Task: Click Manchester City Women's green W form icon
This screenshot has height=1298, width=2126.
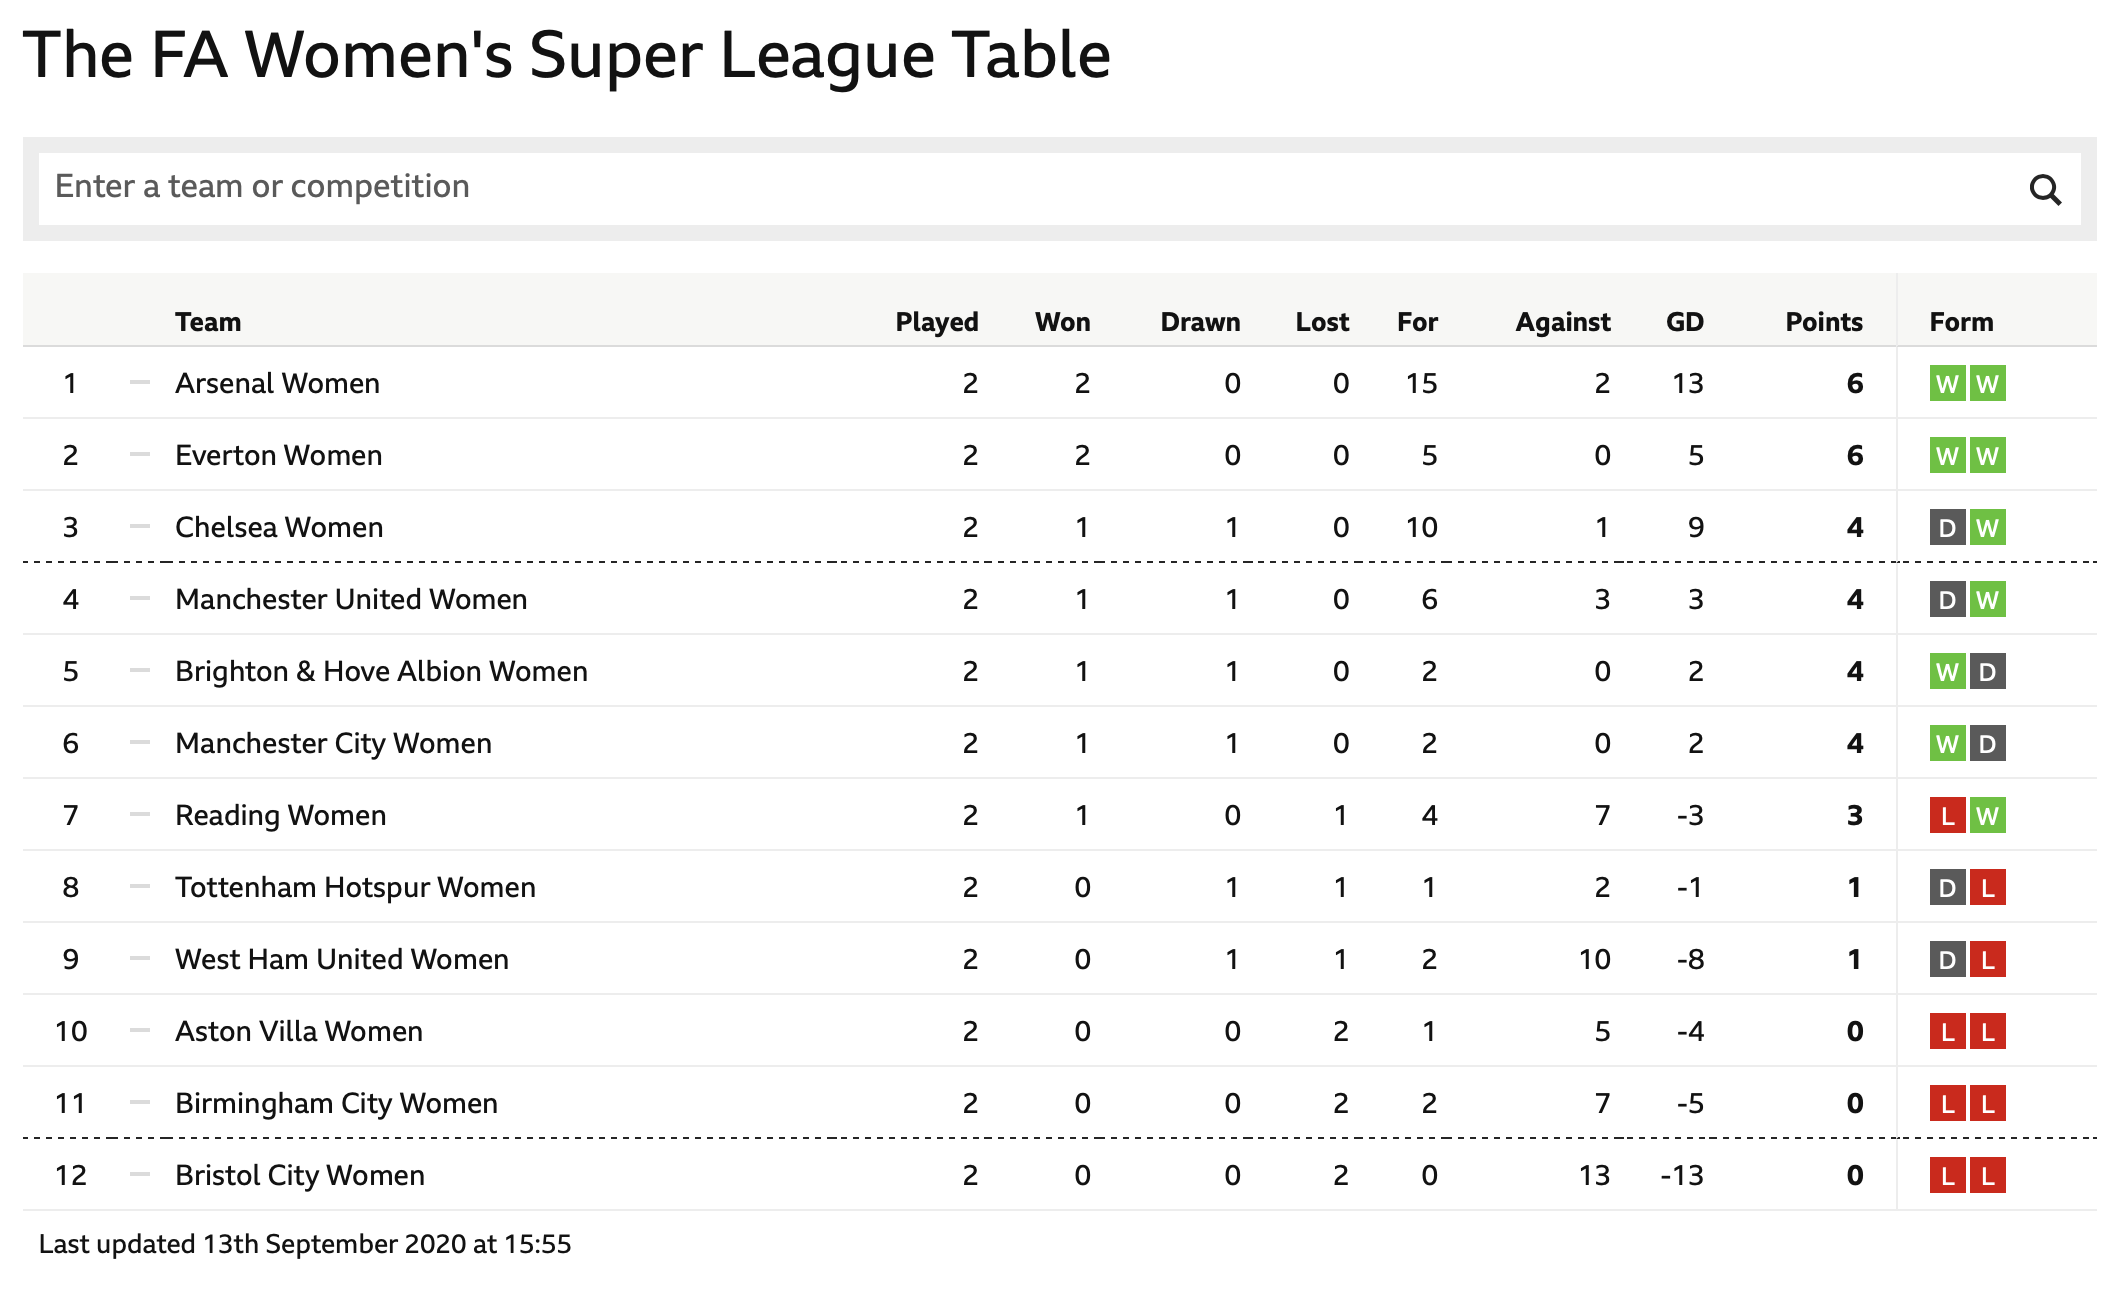Action: click(x=1947, y=744)
